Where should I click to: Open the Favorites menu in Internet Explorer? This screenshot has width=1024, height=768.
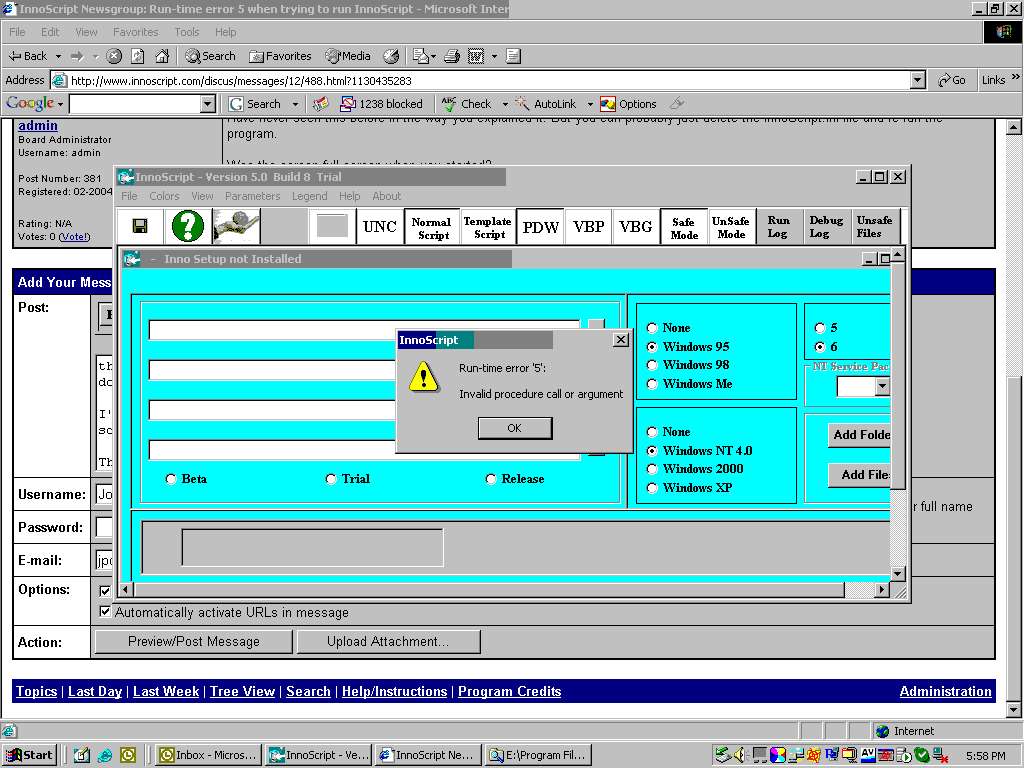coord(135,32)
